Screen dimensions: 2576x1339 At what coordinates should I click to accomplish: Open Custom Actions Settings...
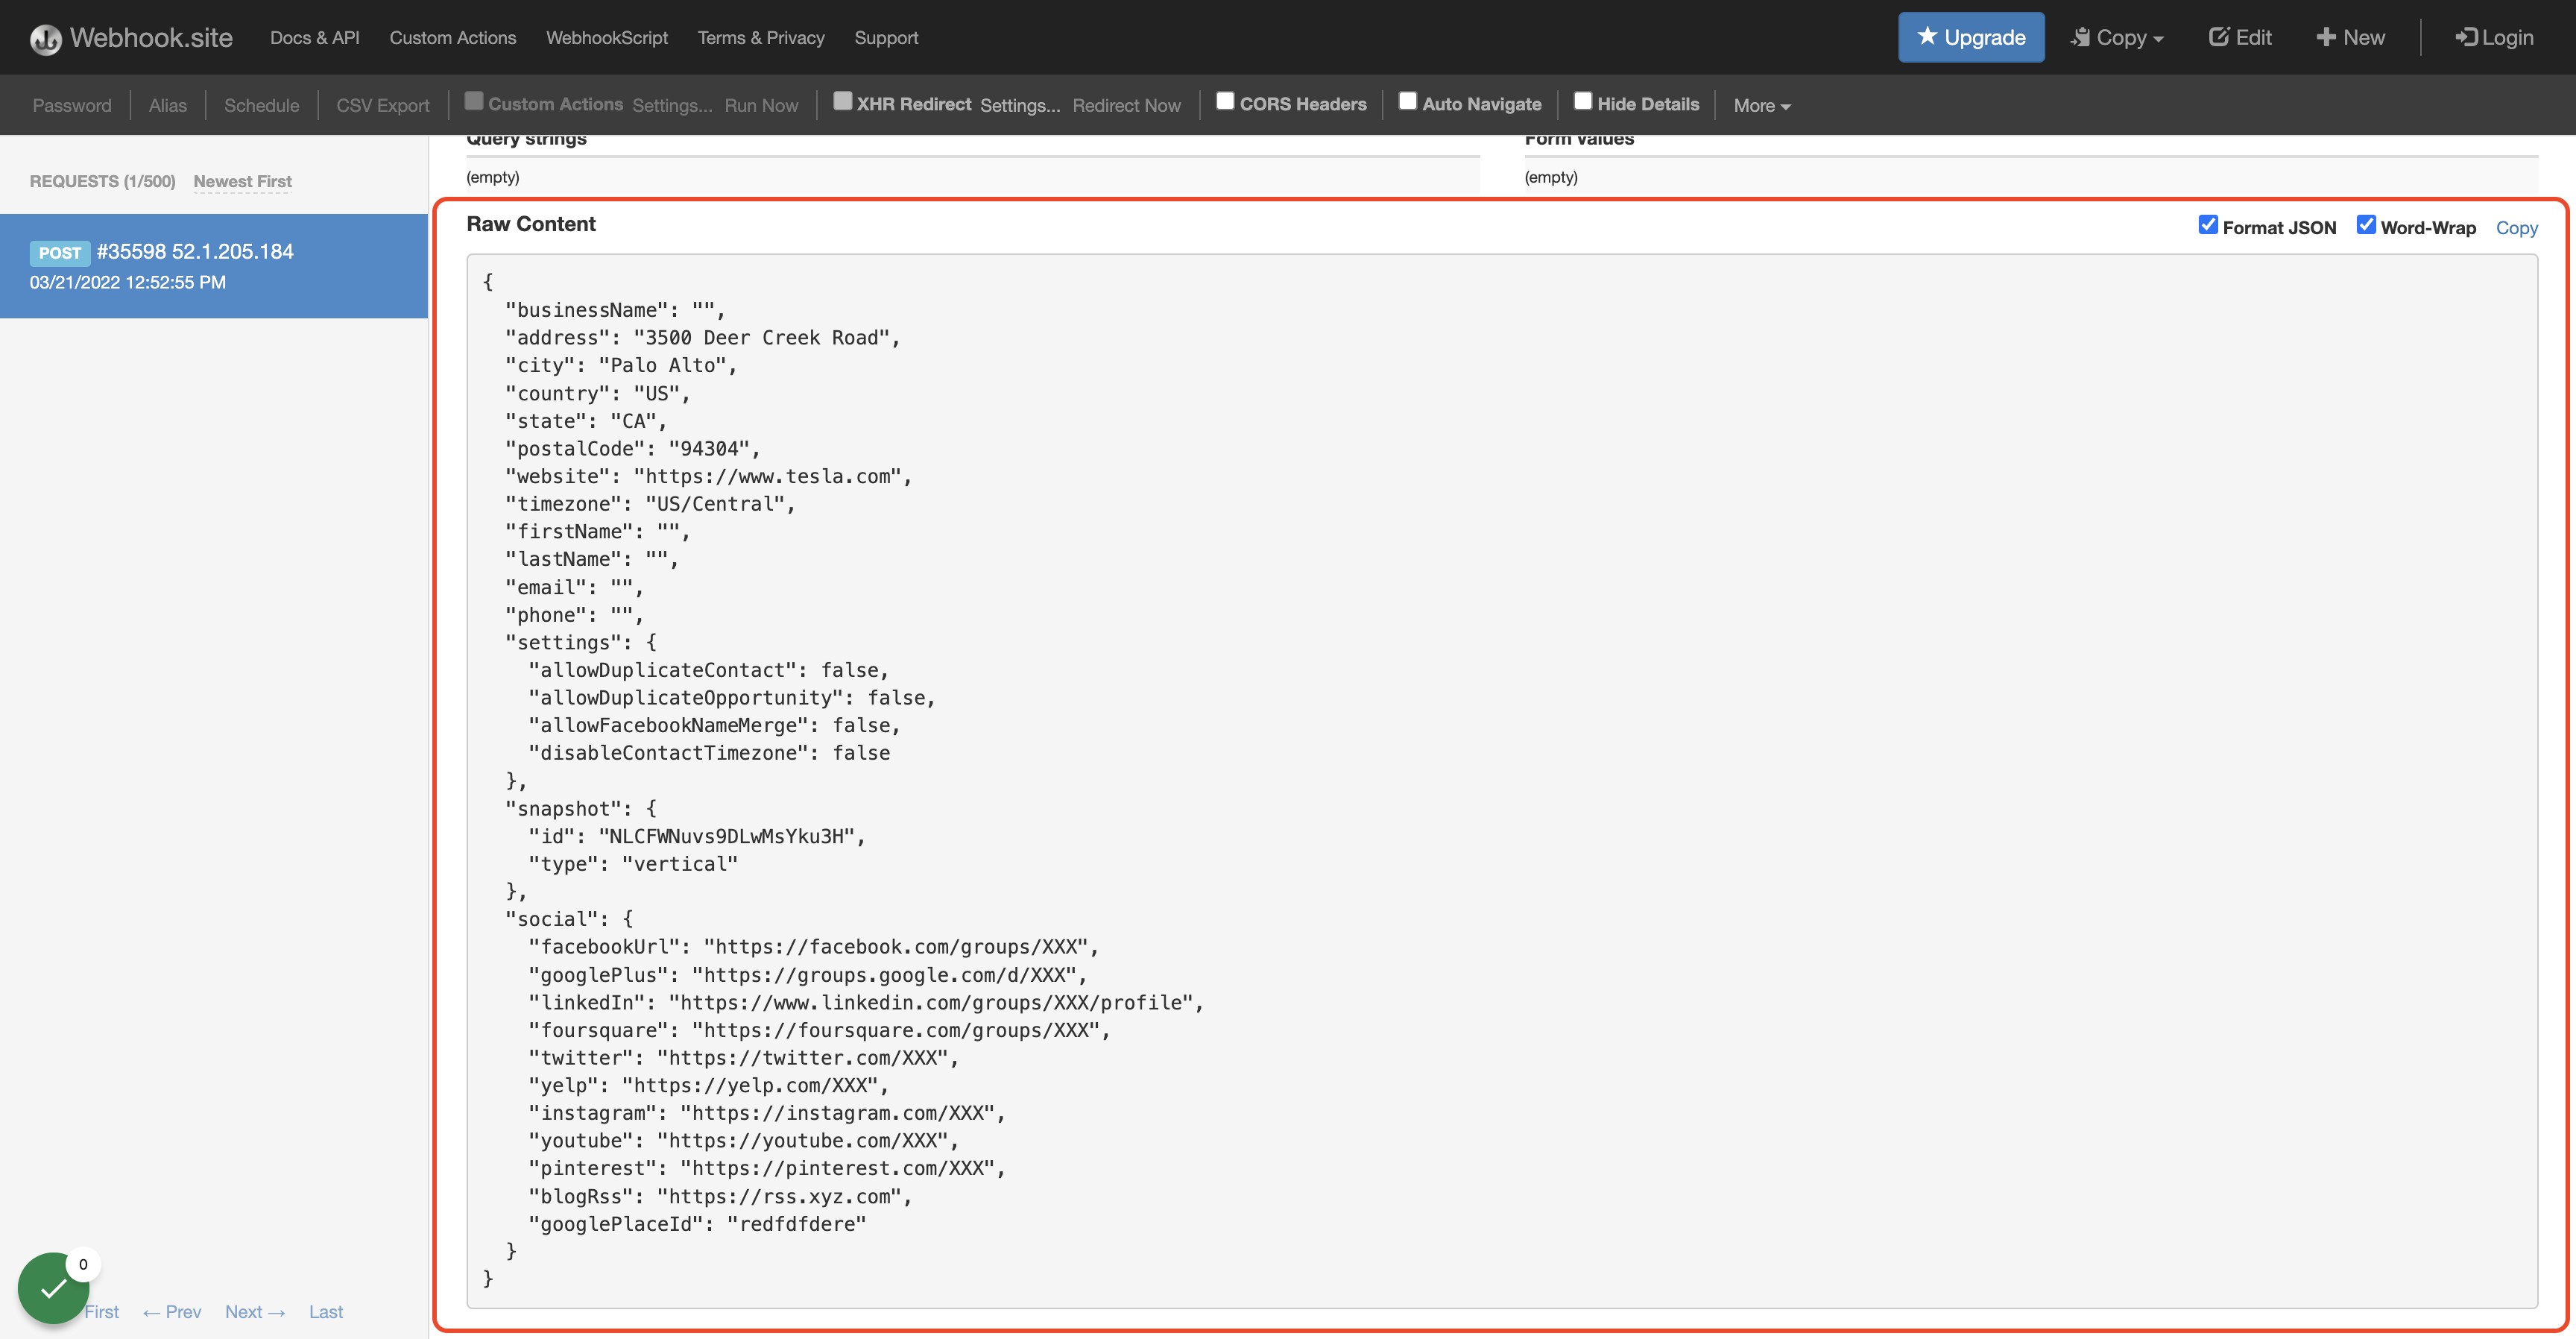pyautogui.click(x=672, y=105)
